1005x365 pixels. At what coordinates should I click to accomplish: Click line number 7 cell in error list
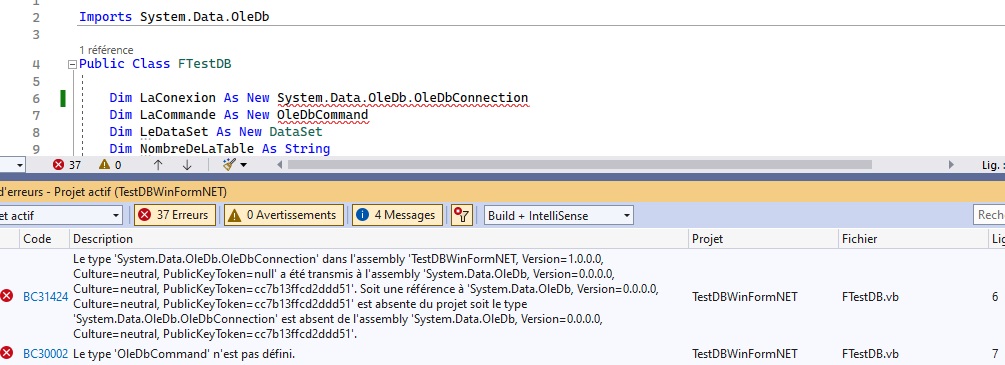point(995,353)
